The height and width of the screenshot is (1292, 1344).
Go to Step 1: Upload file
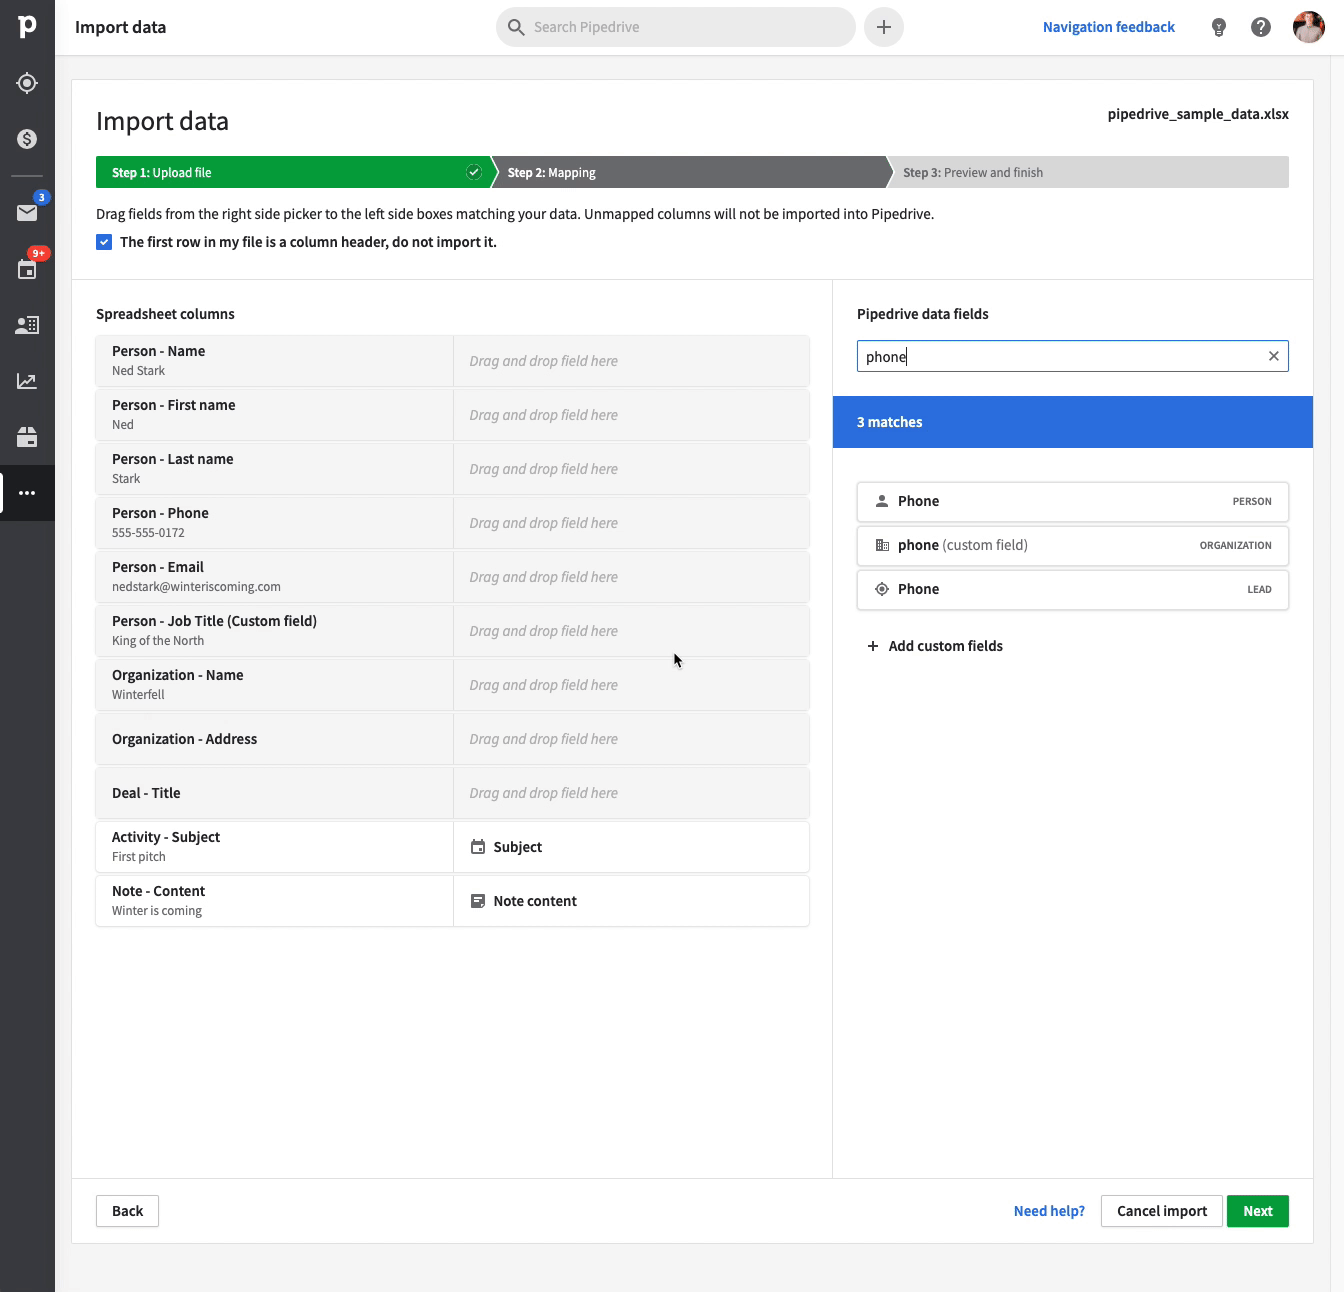[290, 172]
